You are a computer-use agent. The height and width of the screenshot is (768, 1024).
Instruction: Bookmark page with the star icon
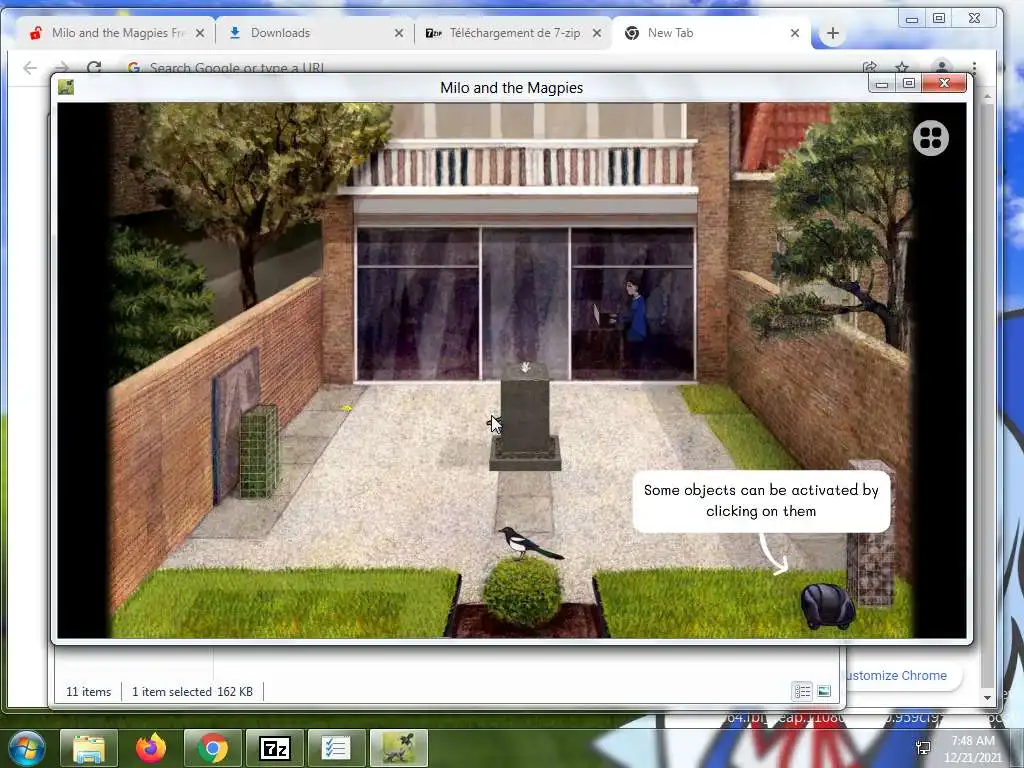902,67
